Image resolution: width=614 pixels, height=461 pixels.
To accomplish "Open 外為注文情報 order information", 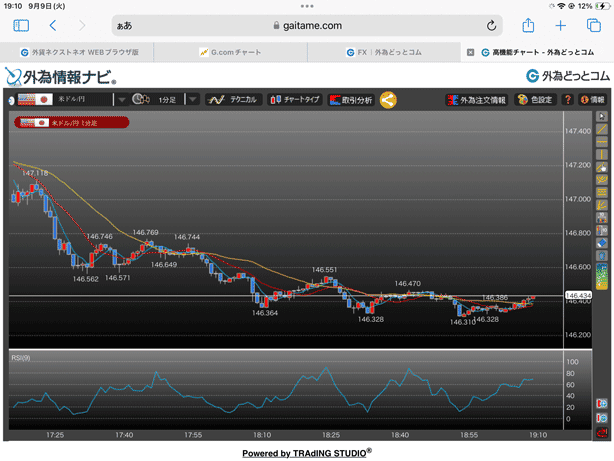I will (x=477, y=100).
